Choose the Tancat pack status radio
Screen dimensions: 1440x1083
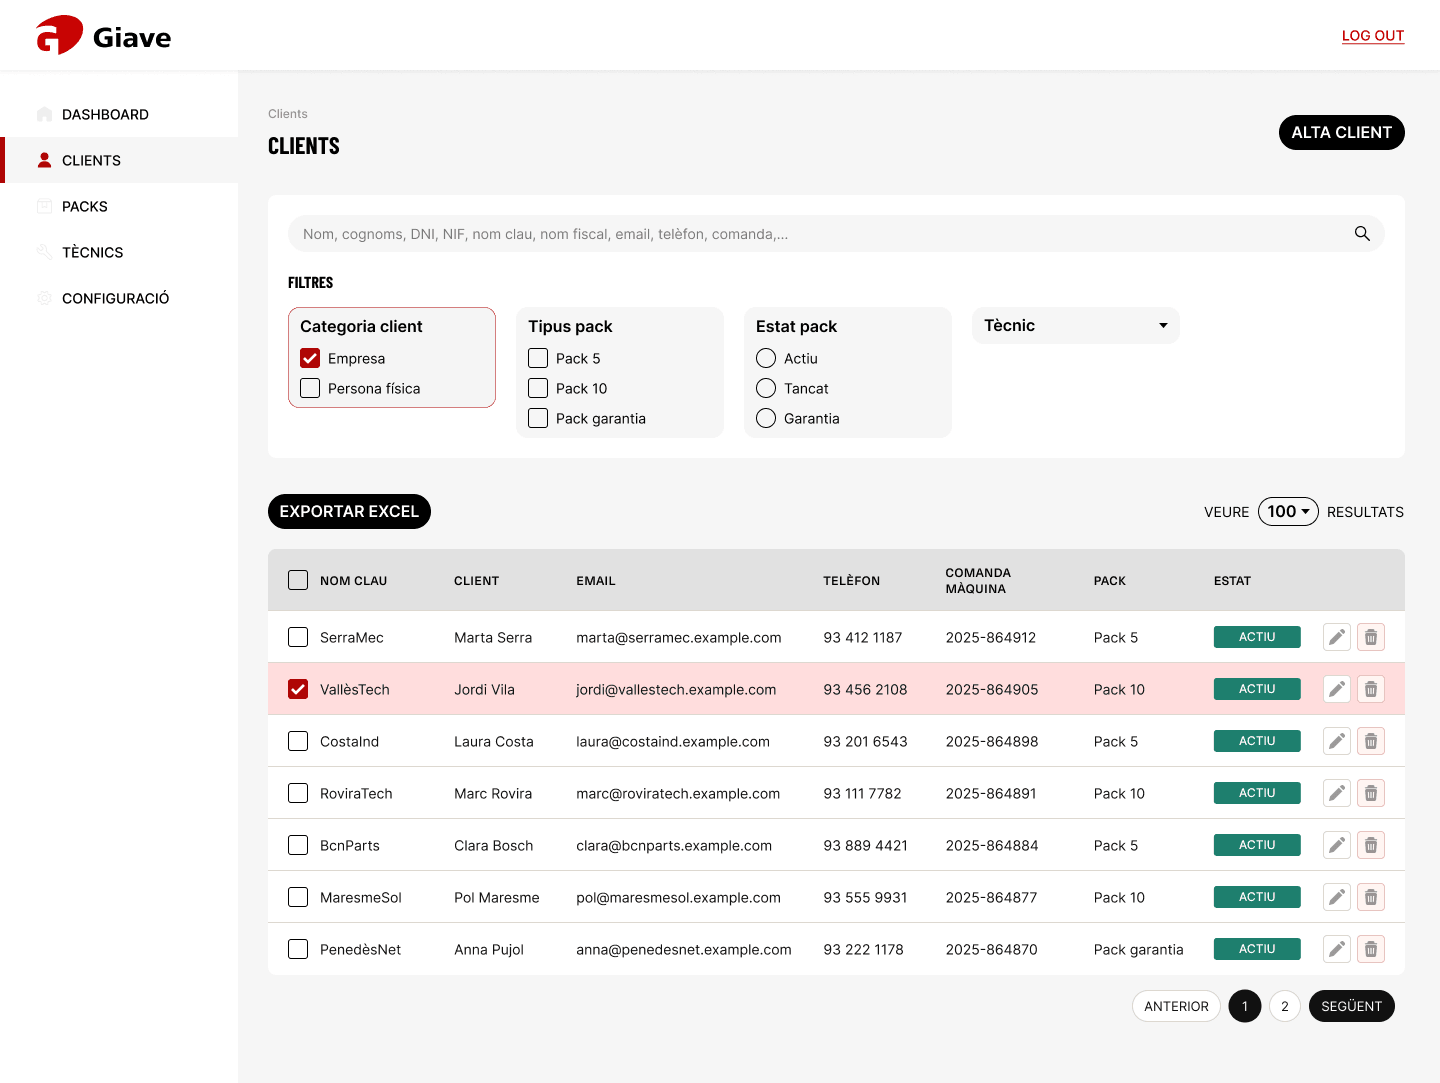[x=766, y=388]
